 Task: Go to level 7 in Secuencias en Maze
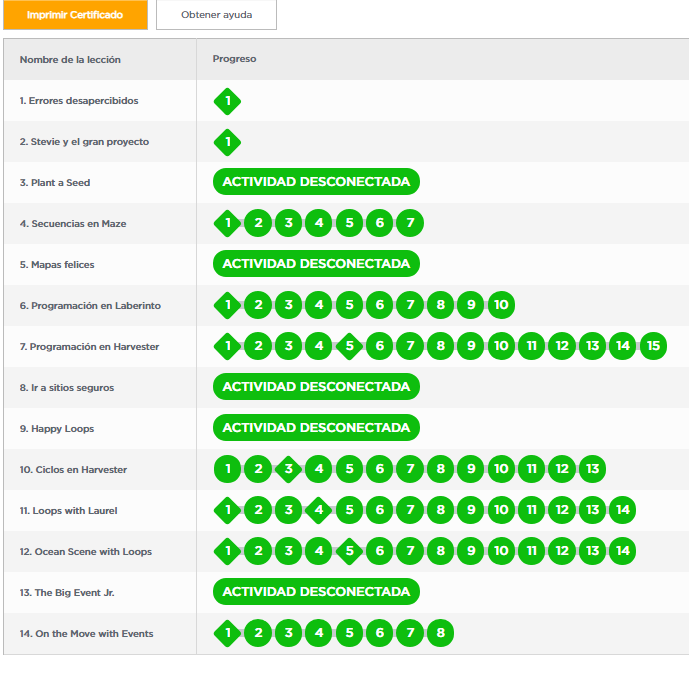click(x=410, y=223)
